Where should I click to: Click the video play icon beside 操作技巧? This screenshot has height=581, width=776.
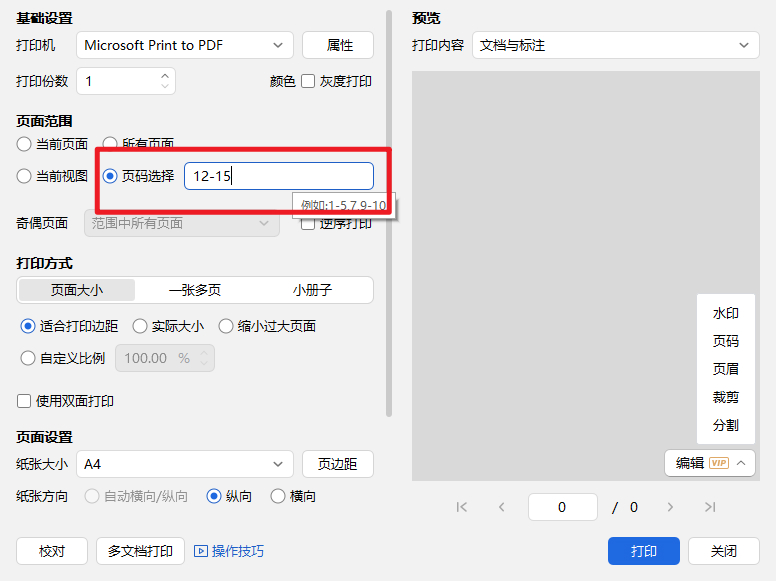click(x=200, y=551)
